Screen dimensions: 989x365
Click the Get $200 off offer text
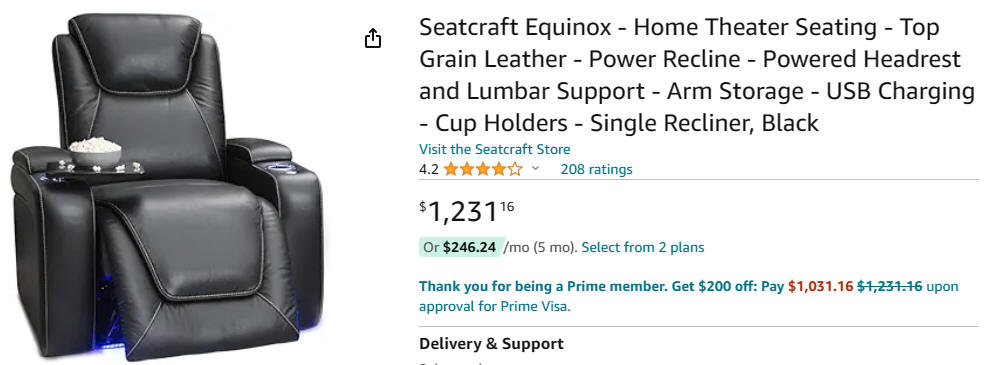click(x=713, y=286)
